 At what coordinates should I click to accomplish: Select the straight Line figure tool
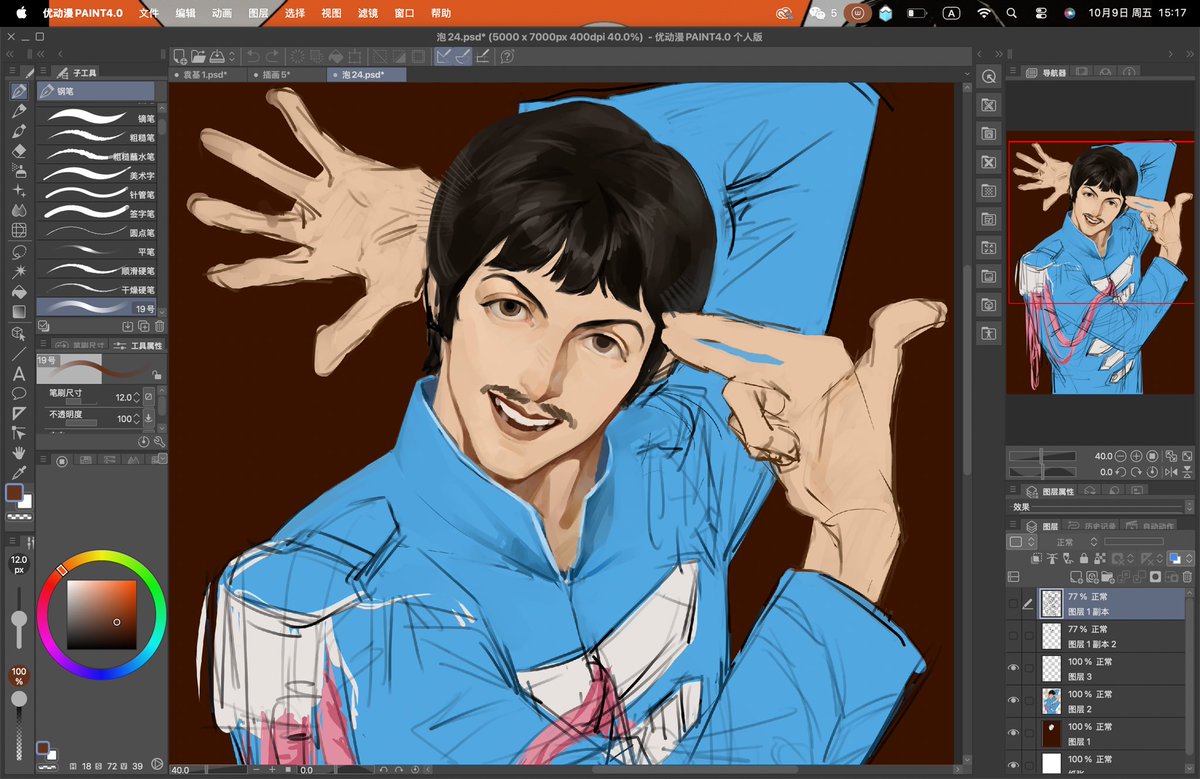(x=18, y=354)
